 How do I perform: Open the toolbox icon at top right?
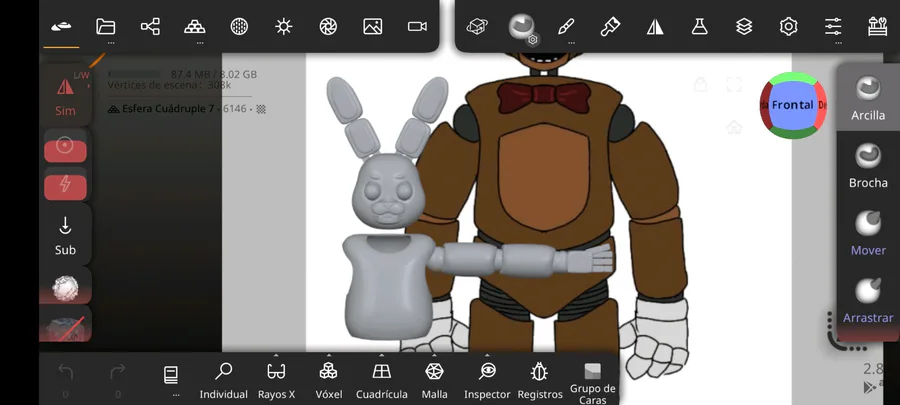coord(878,26)
